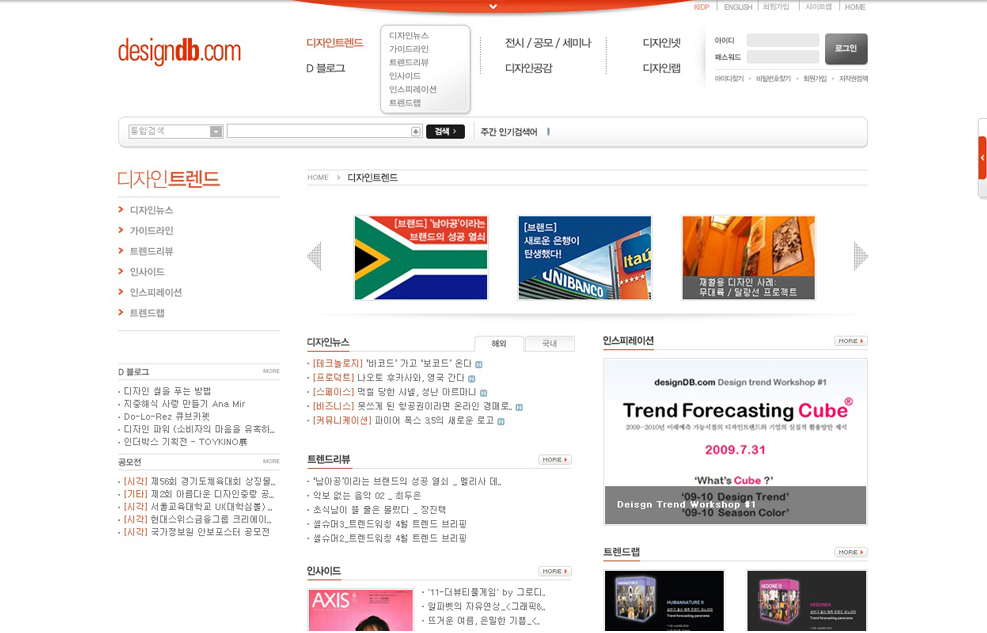Click MORE icon beside 인스피레이션 heading

[851, 341]
